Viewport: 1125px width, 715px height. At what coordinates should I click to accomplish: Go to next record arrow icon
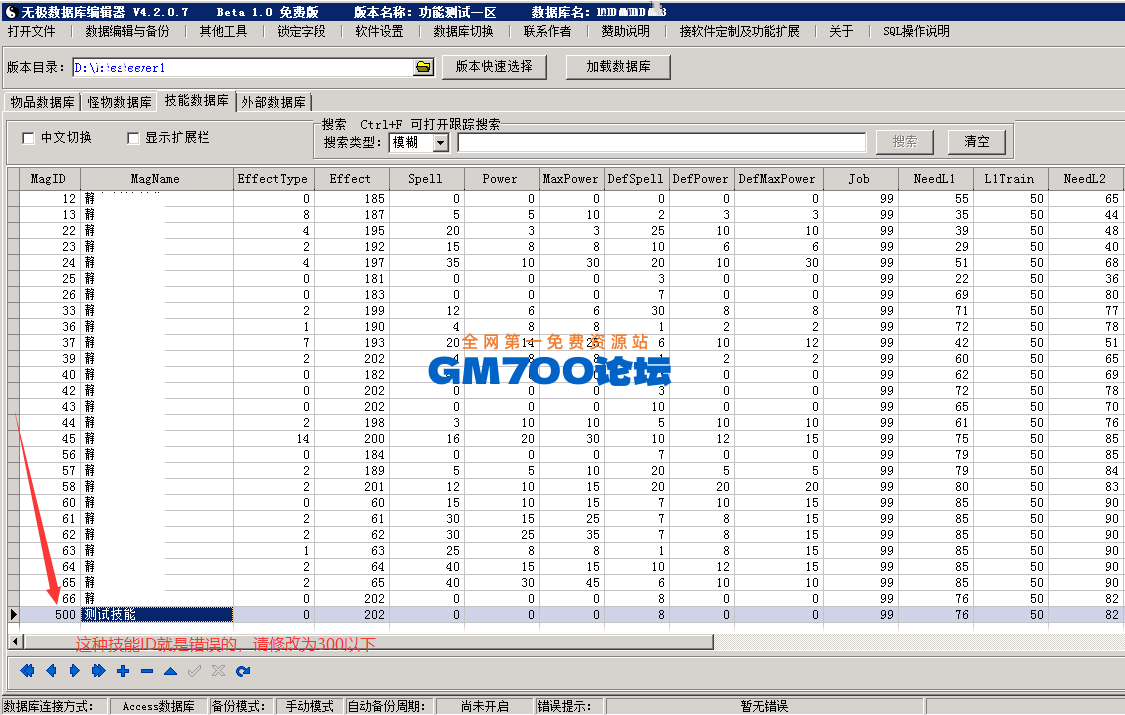(74, 671)
